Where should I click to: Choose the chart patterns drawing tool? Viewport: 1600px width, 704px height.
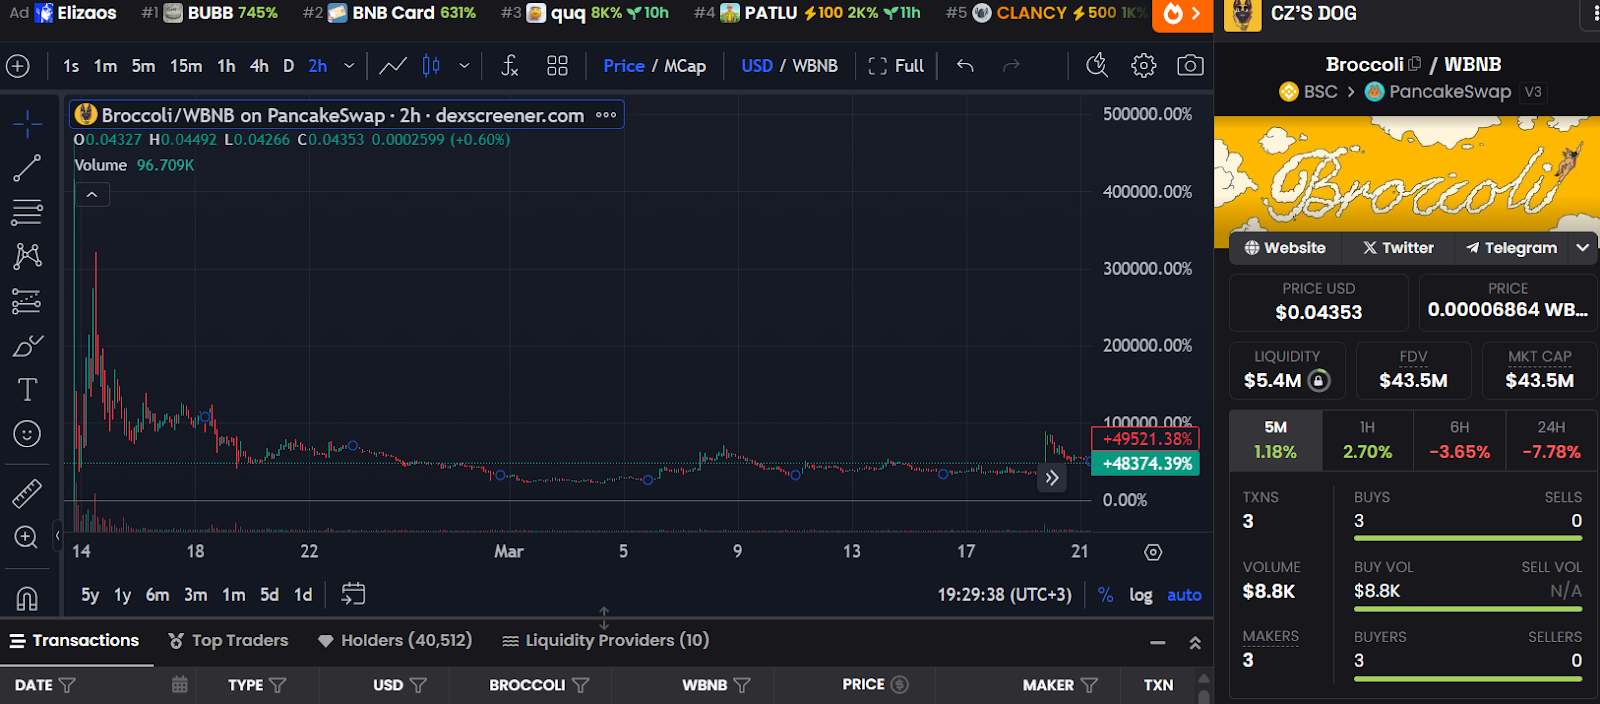[27, 256]
